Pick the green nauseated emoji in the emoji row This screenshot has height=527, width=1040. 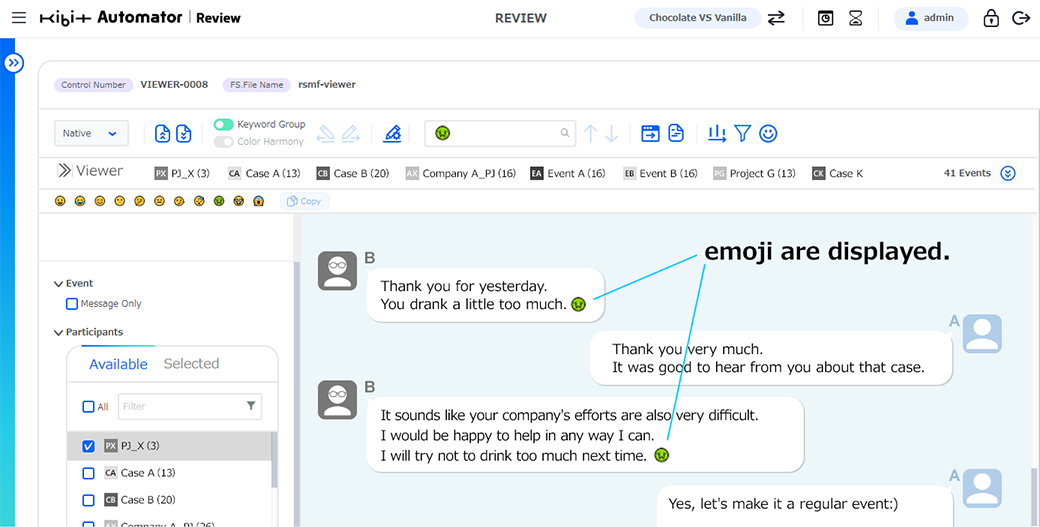coord(219,201)
